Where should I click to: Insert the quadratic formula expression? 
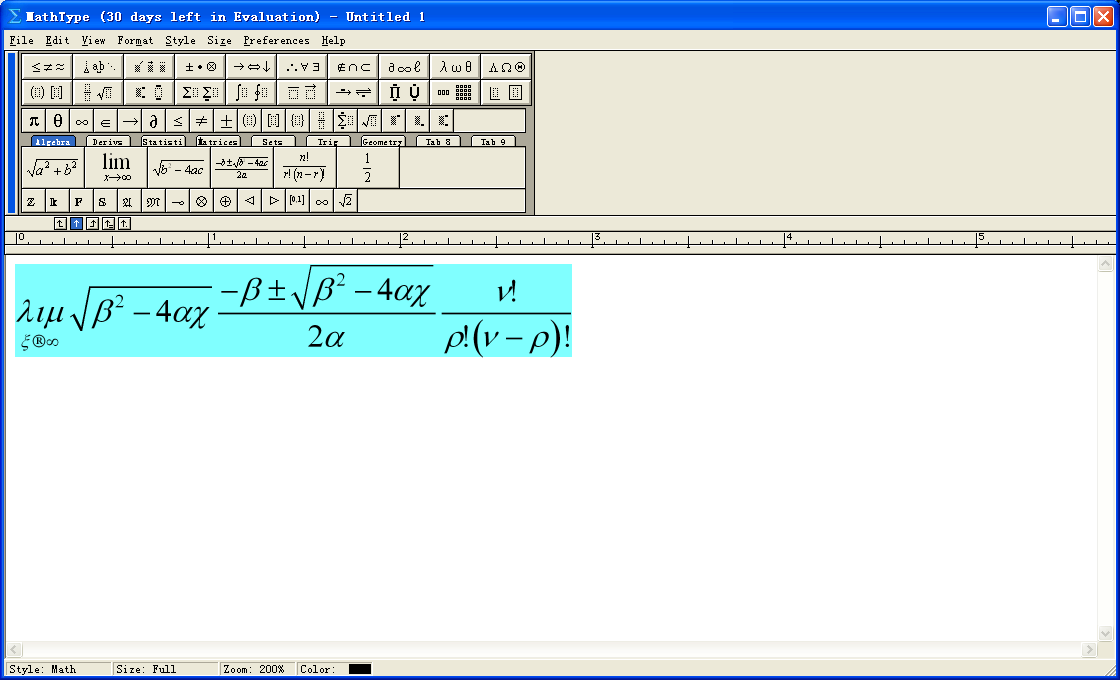[x=242, y=167]
